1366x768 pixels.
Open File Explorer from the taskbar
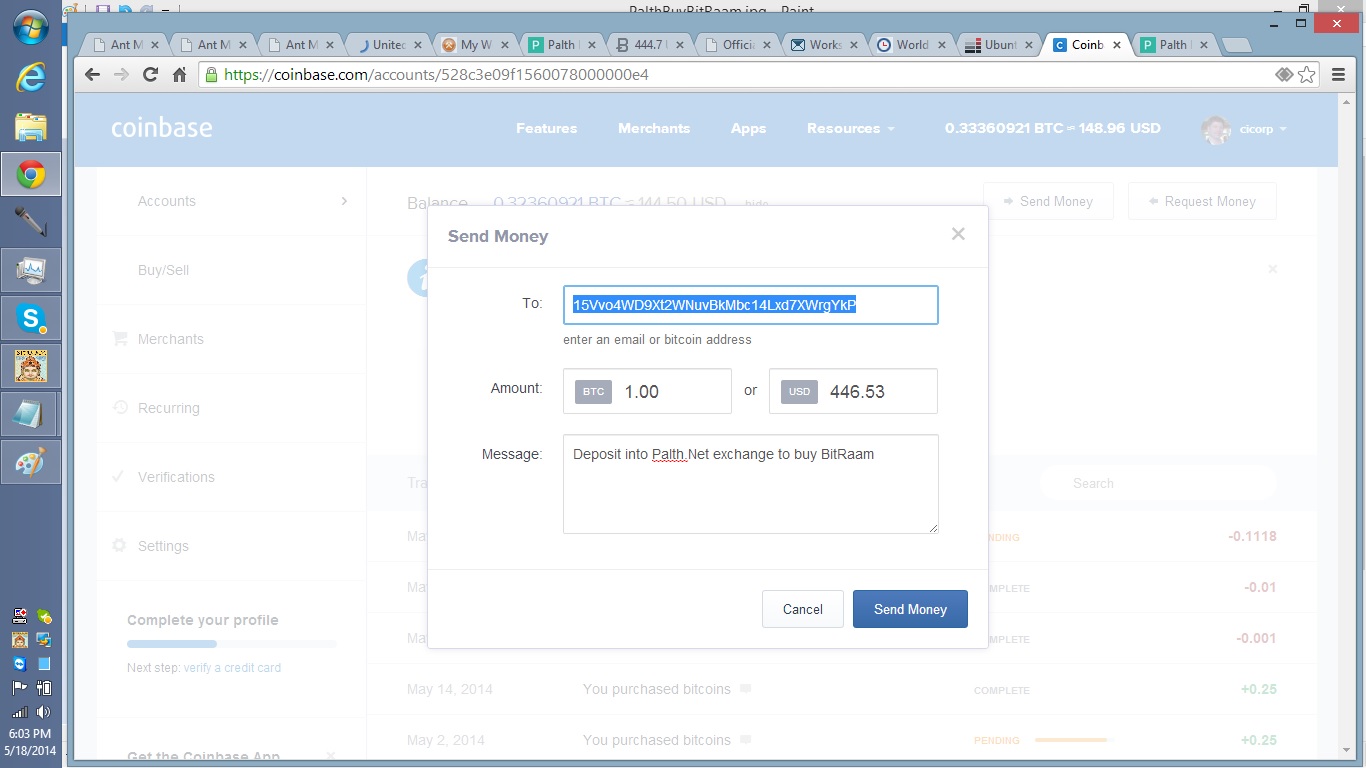[x=31, y=127]
